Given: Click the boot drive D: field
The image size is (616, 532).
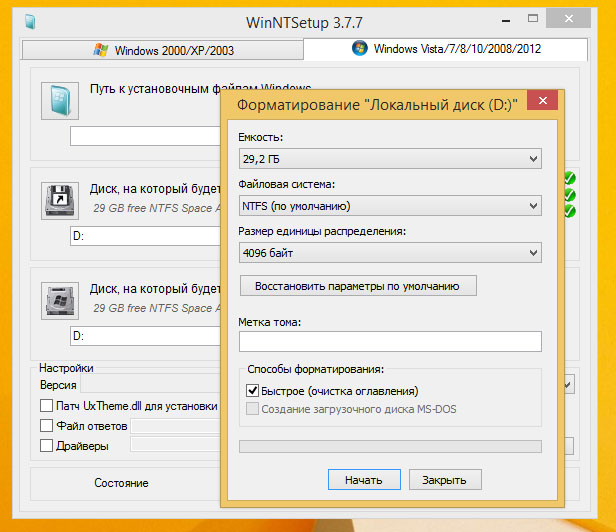Looking at the screenshot, I should coord(145,236).
